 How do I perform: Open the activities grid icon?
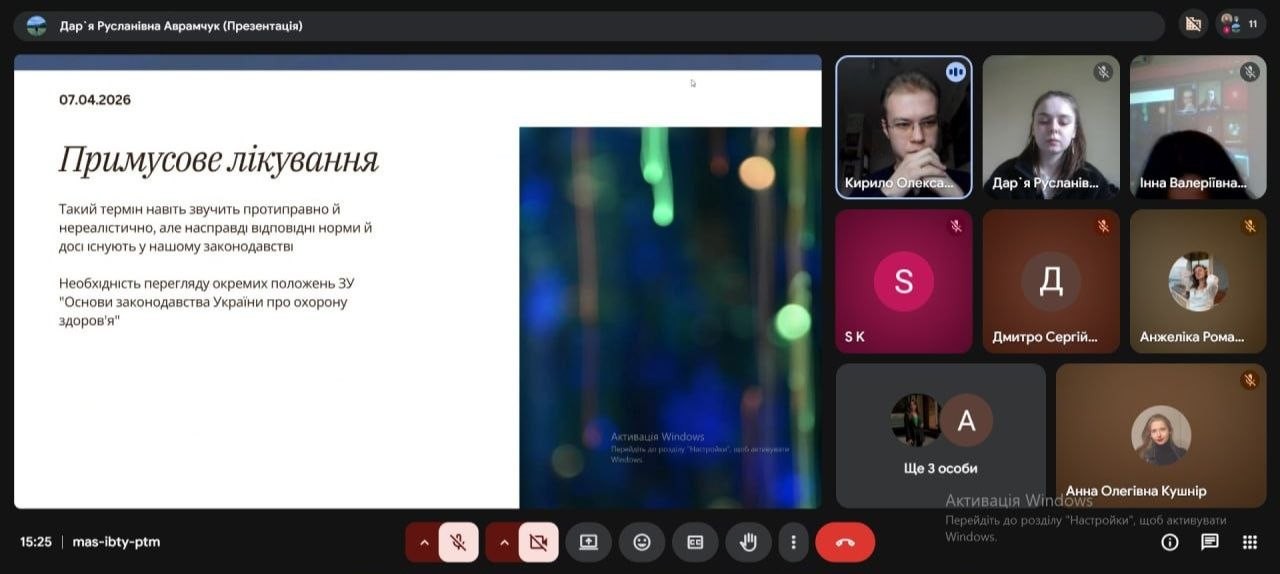[x=1249, y=542]
